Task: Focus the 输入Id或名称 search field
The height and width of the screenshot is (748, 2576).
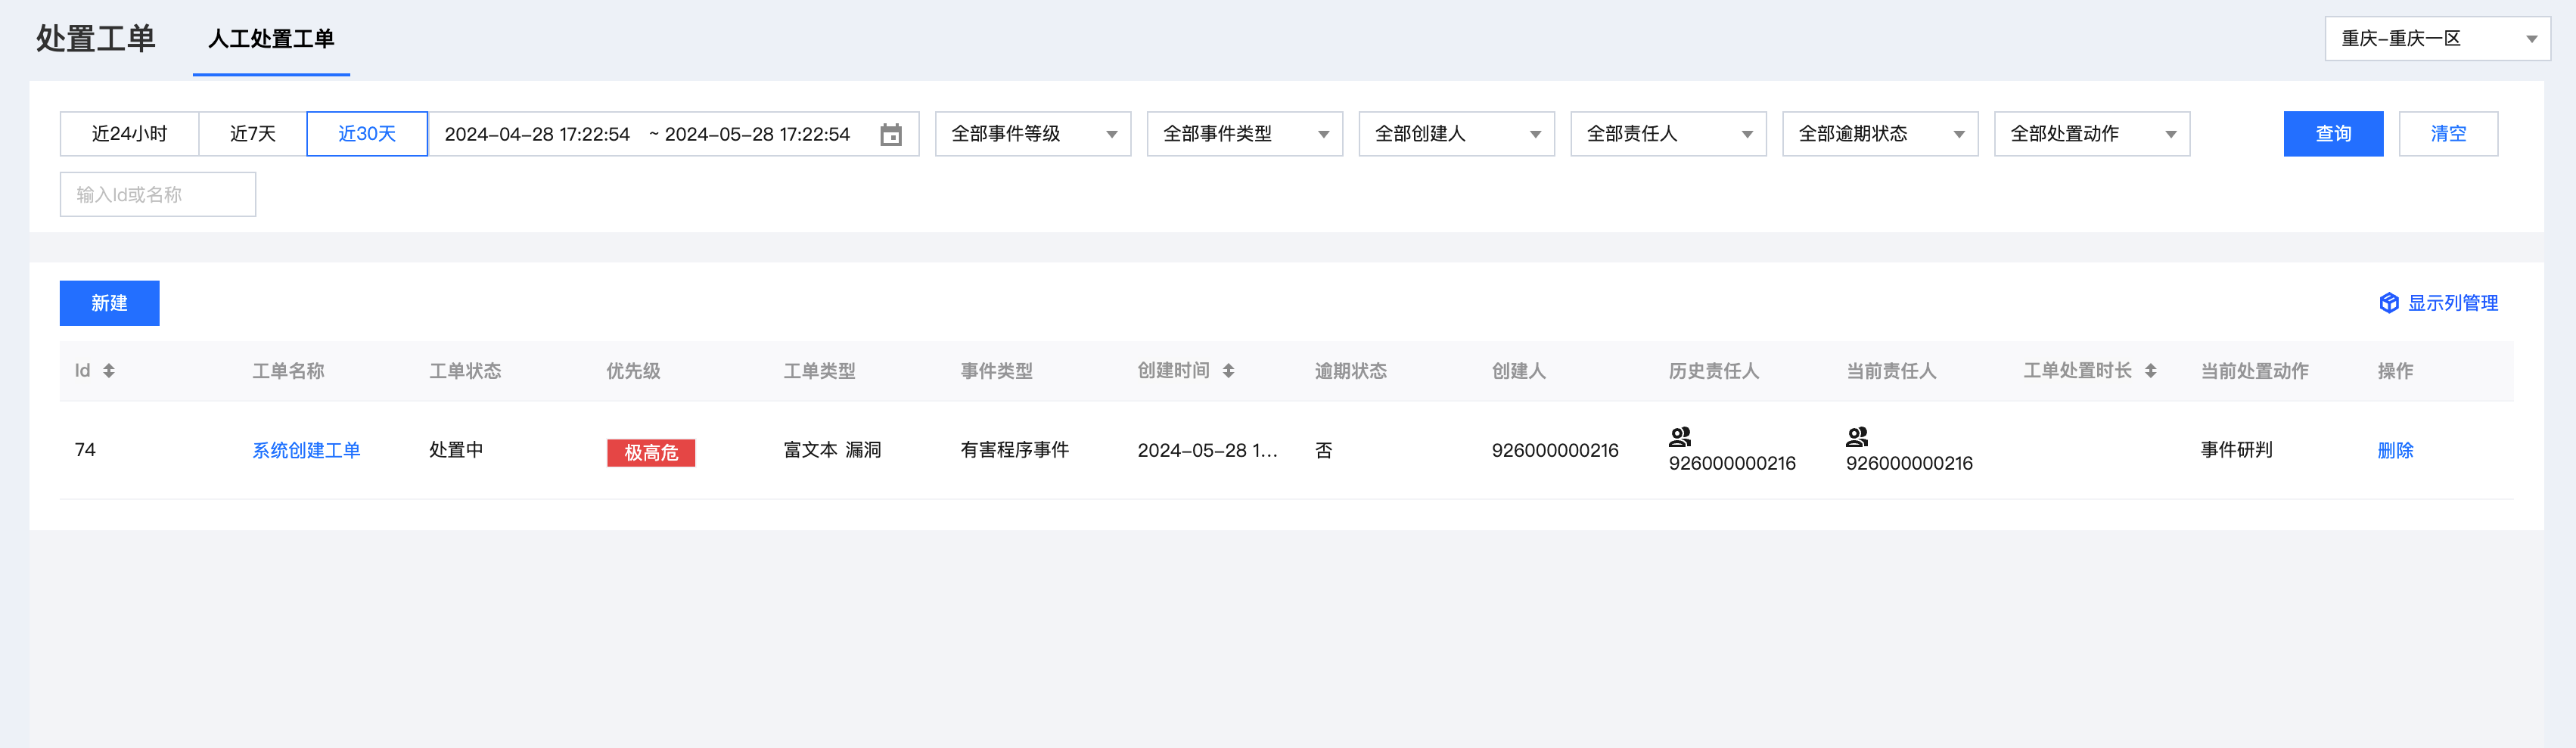Action: 158,195
